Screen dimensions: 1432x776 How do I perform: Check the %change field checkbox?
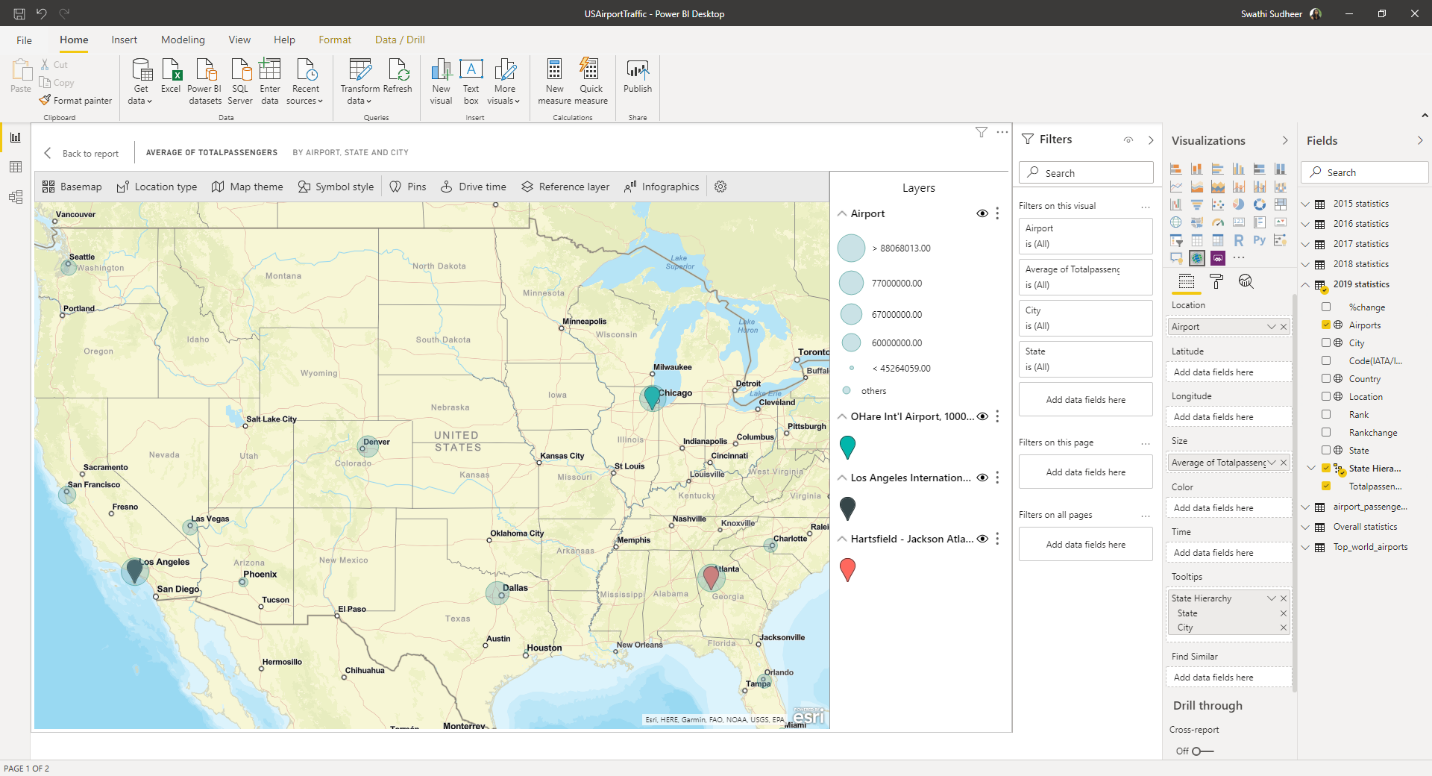click(x=1326, y=307)
